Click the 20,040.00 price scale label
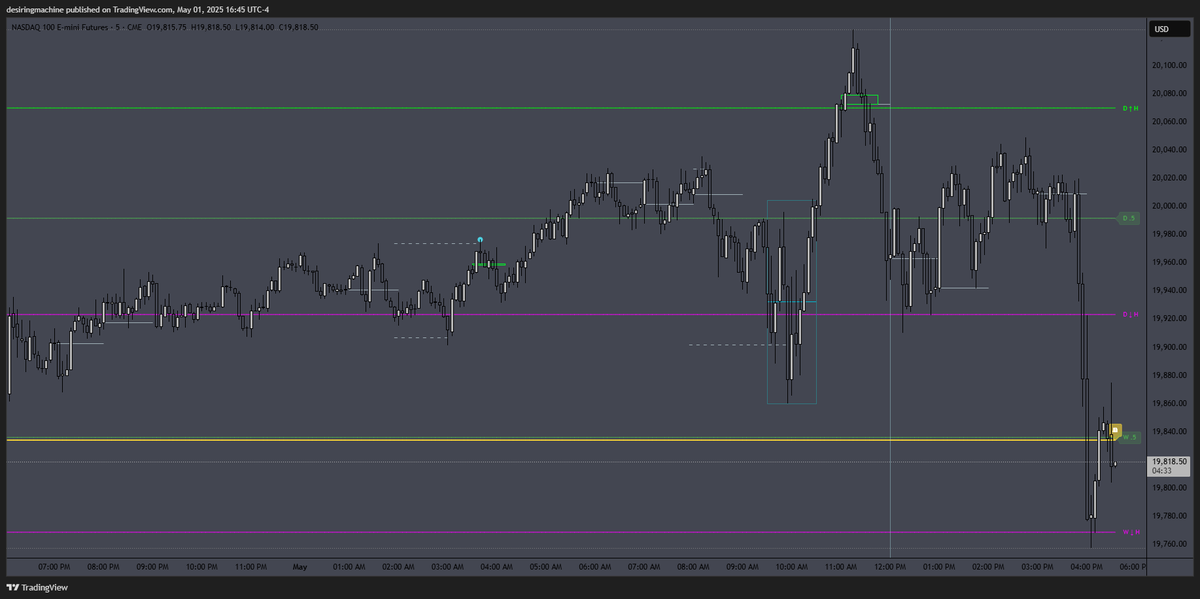1200x599 pixels. [x=1169, y=150]
